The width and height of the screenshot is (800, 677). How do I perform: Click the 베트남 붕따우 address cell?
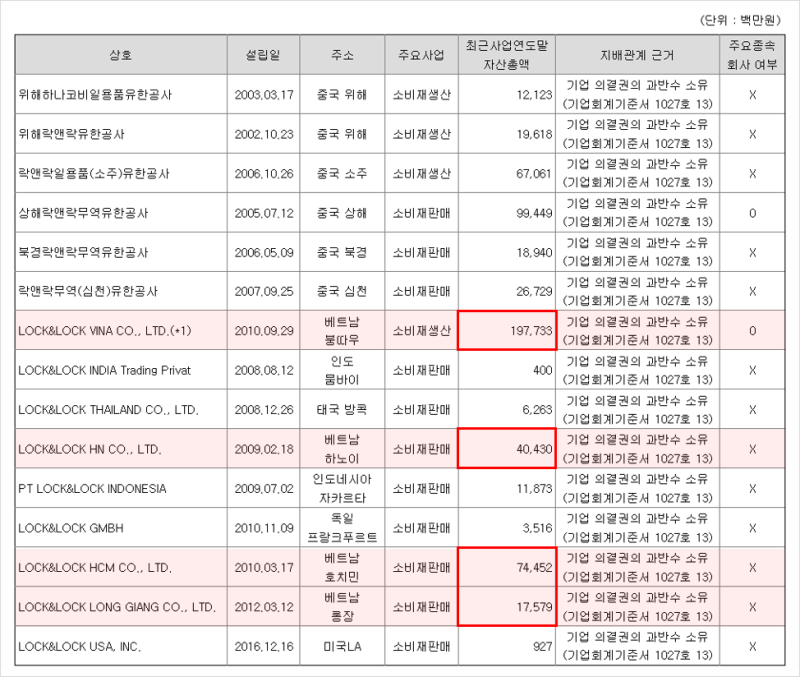342,331
